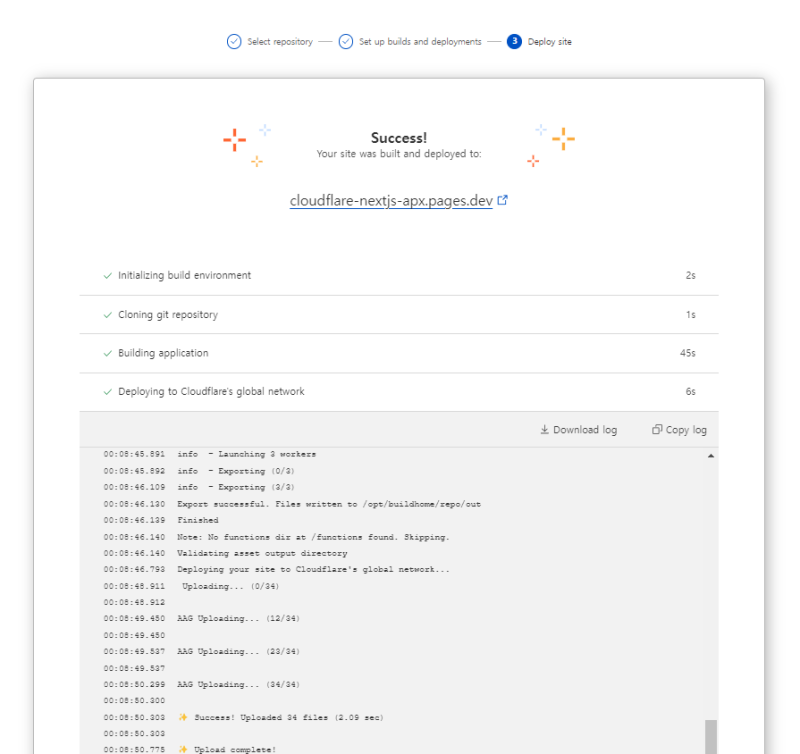Screen dimensions: 800x754
Task: Expand Initializing build environment row
Action: pyautogui.click(x=399, y=275)
